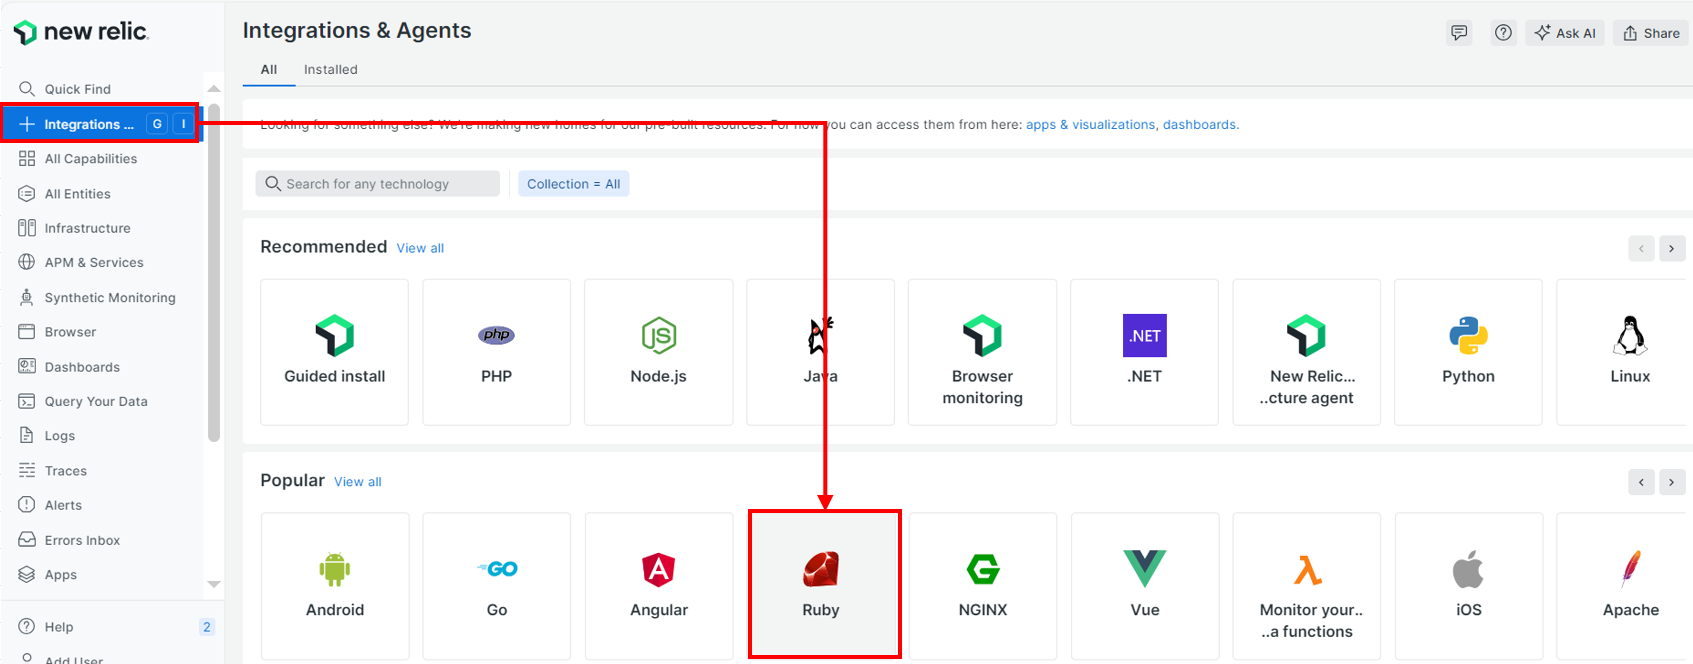Click the Search for any technology field
This screenshot has width=1693, height=664.
coord(378,184)
